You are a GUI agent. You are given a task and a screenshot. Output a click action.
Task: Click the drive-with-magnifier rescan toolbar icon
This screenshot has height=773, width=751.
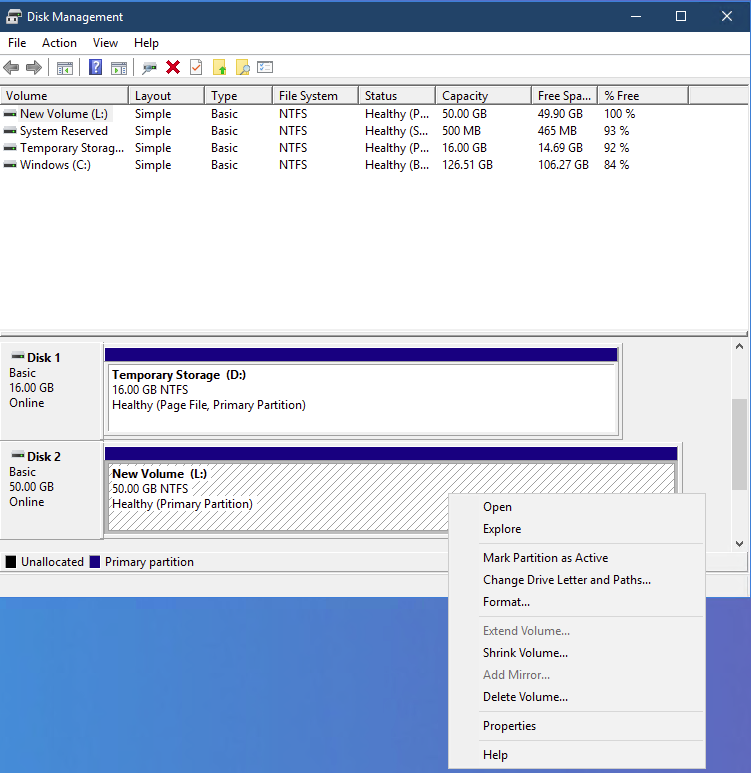[149, 68]
